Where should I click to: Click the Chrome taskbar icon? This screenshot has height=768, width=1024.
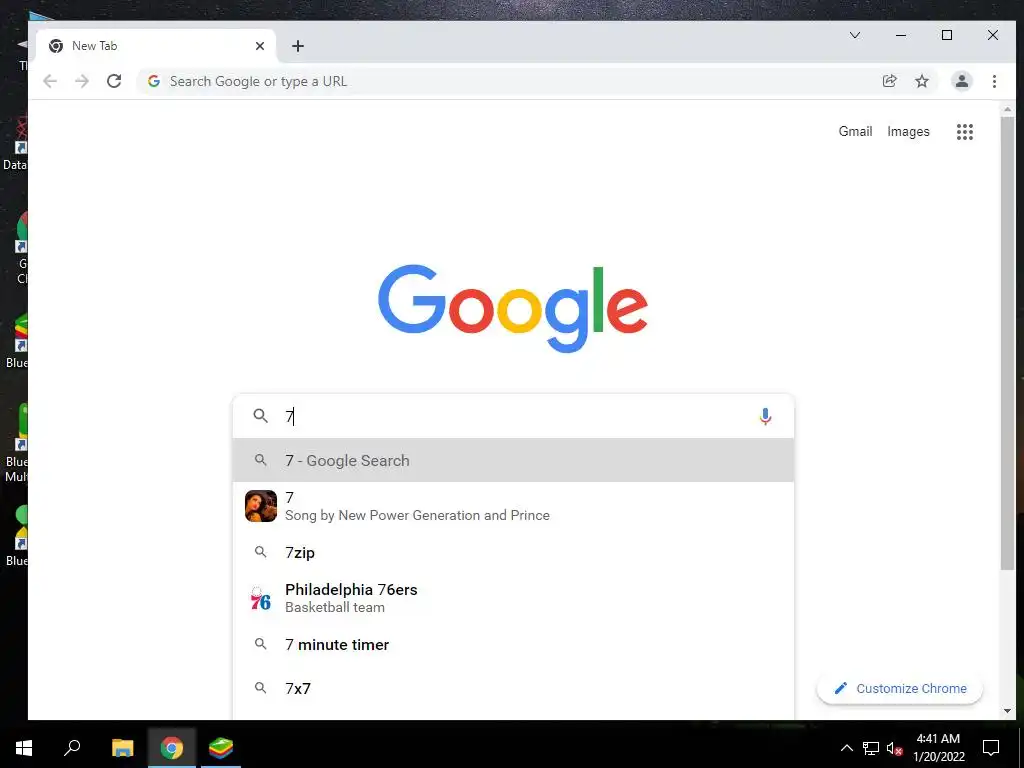172,748
